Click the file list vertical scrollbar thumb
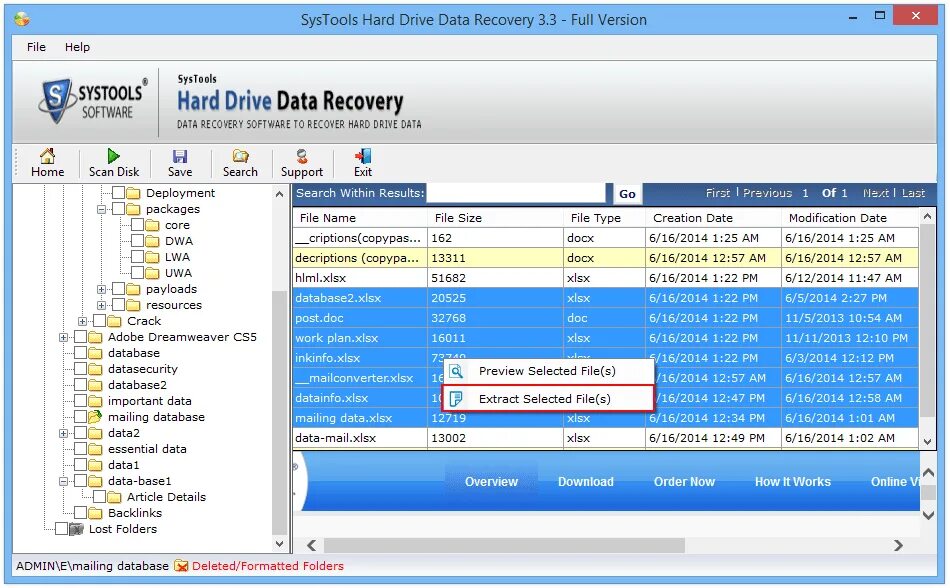The width and height of the screenshot is (950, 588). [x=927, y=321]
